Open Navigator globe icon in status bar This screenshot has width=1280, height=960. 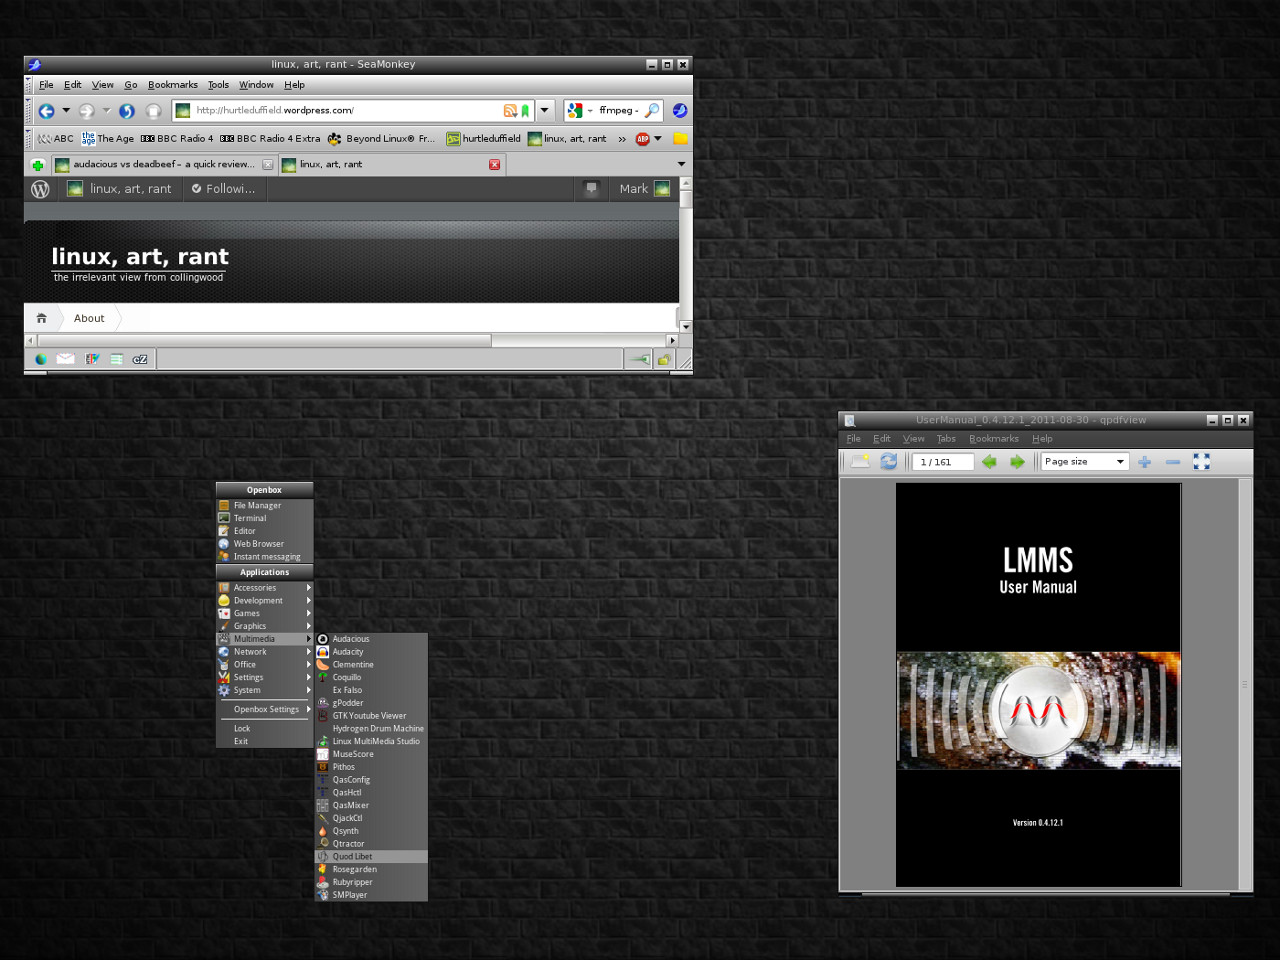(41, 359)
